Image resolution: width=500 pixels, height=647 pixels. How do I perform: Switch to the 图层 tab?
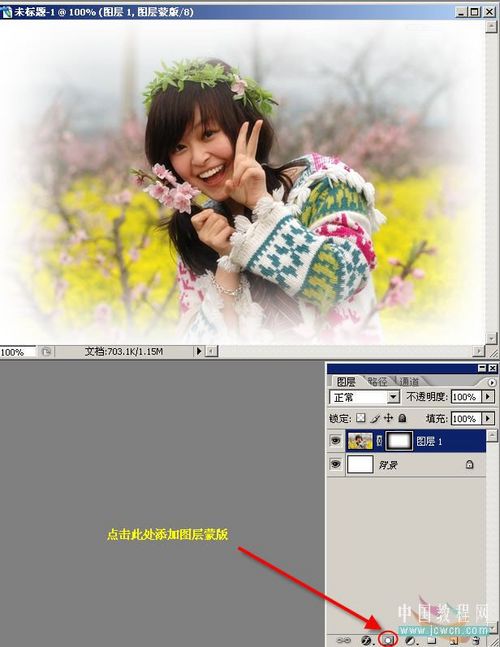[x=346, y=381]
